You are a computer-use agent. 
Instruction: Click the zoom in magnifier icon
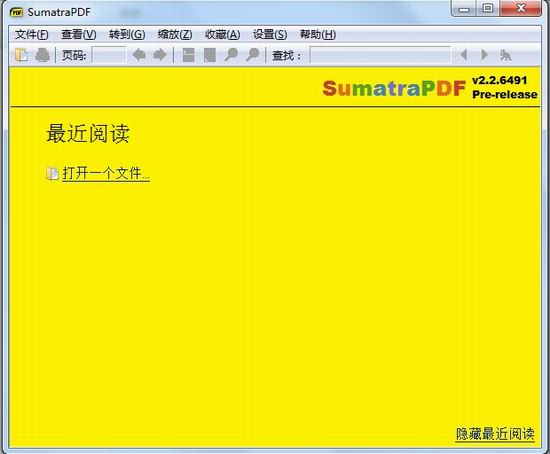[252, 55]
